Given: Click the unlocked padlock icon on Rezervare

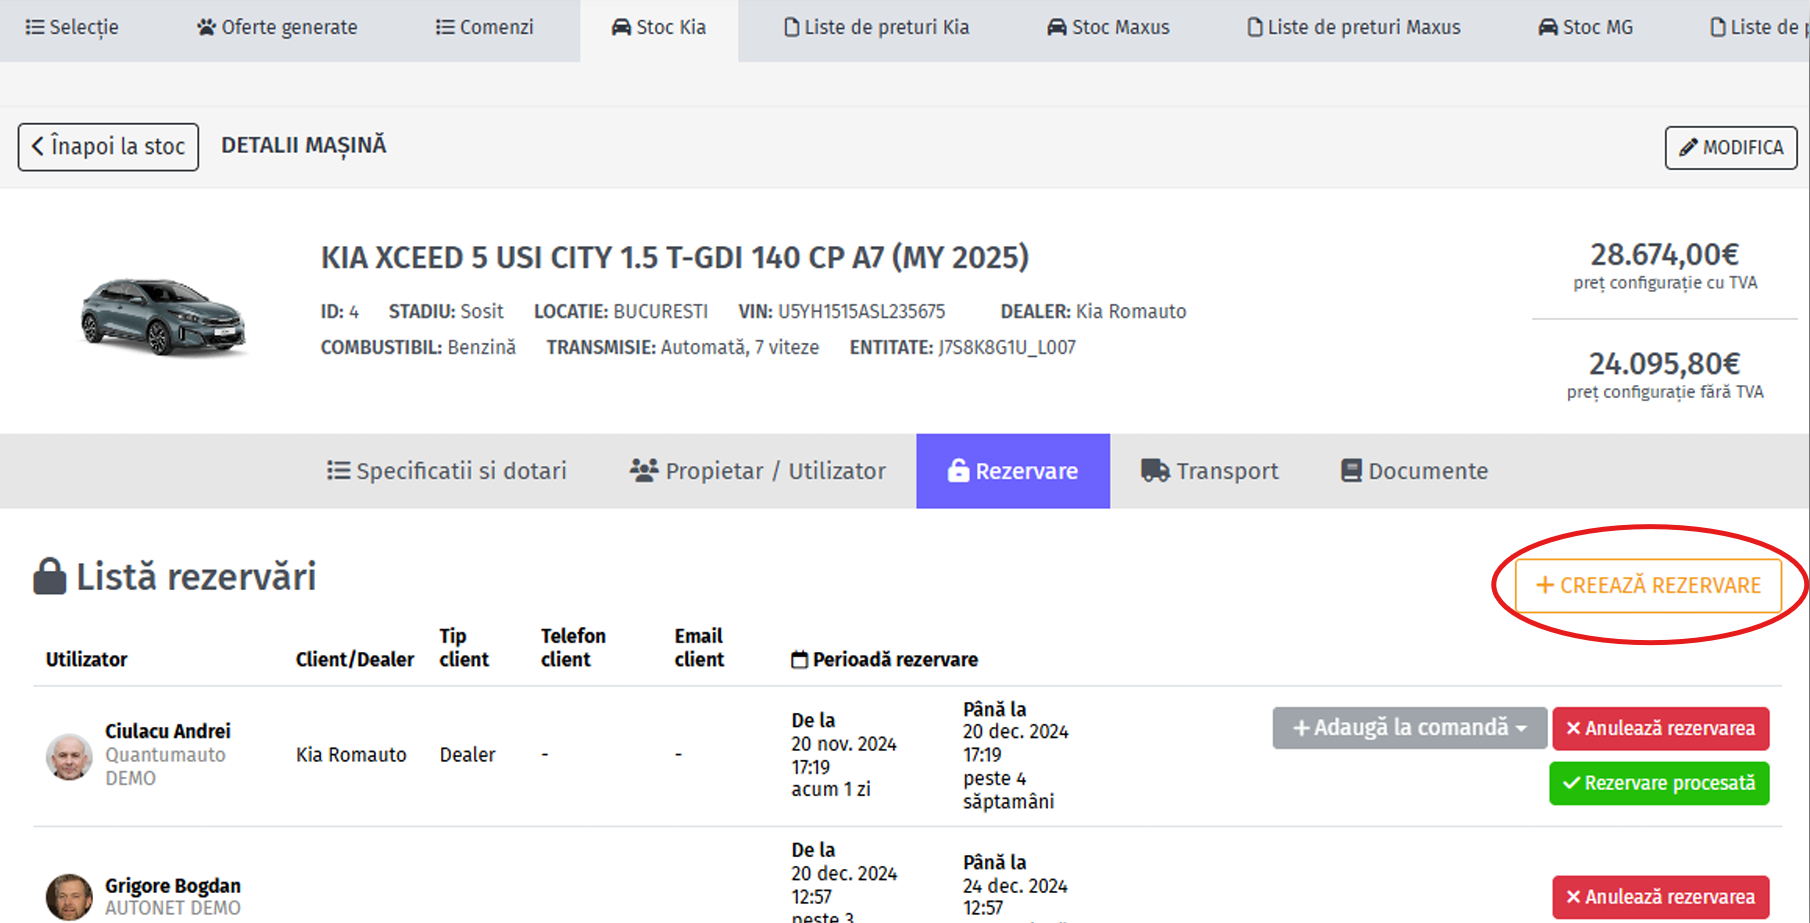Looking at the screenshot, I should 958,470.
